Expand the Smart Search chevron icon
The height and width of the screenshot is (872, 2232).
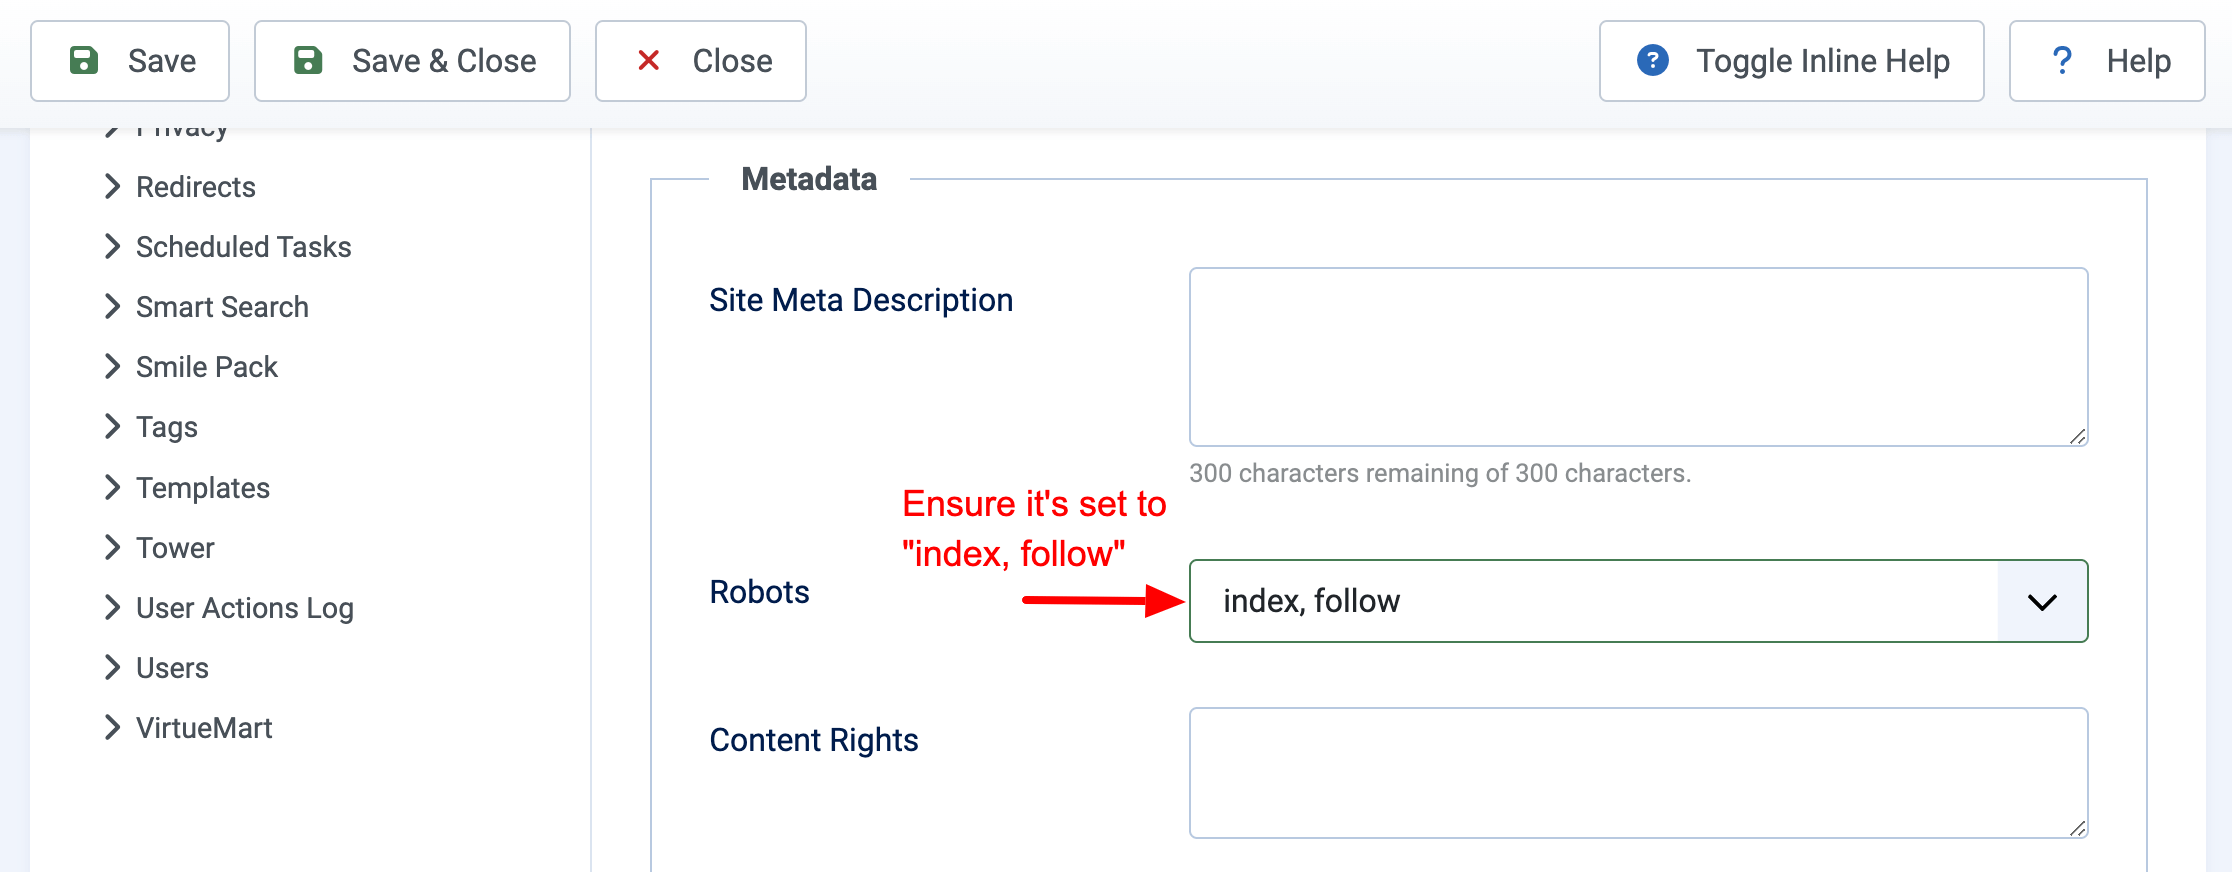point(112,306)
